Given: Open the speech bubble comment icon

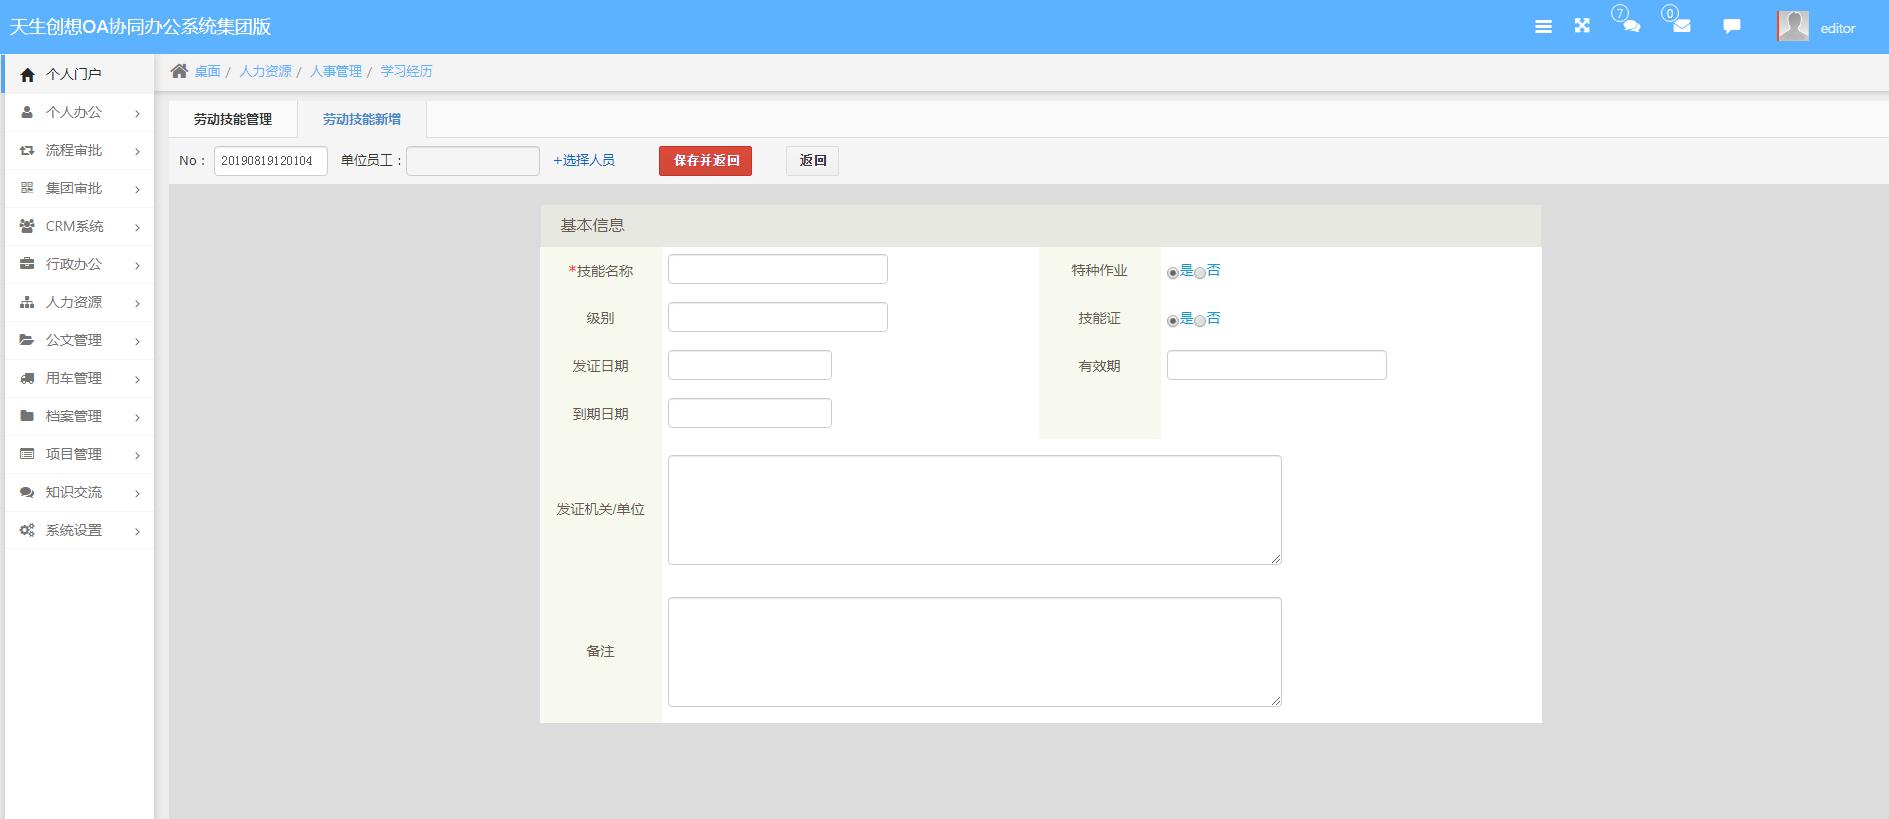Looking at the screenshot, I should (1732, 27).
